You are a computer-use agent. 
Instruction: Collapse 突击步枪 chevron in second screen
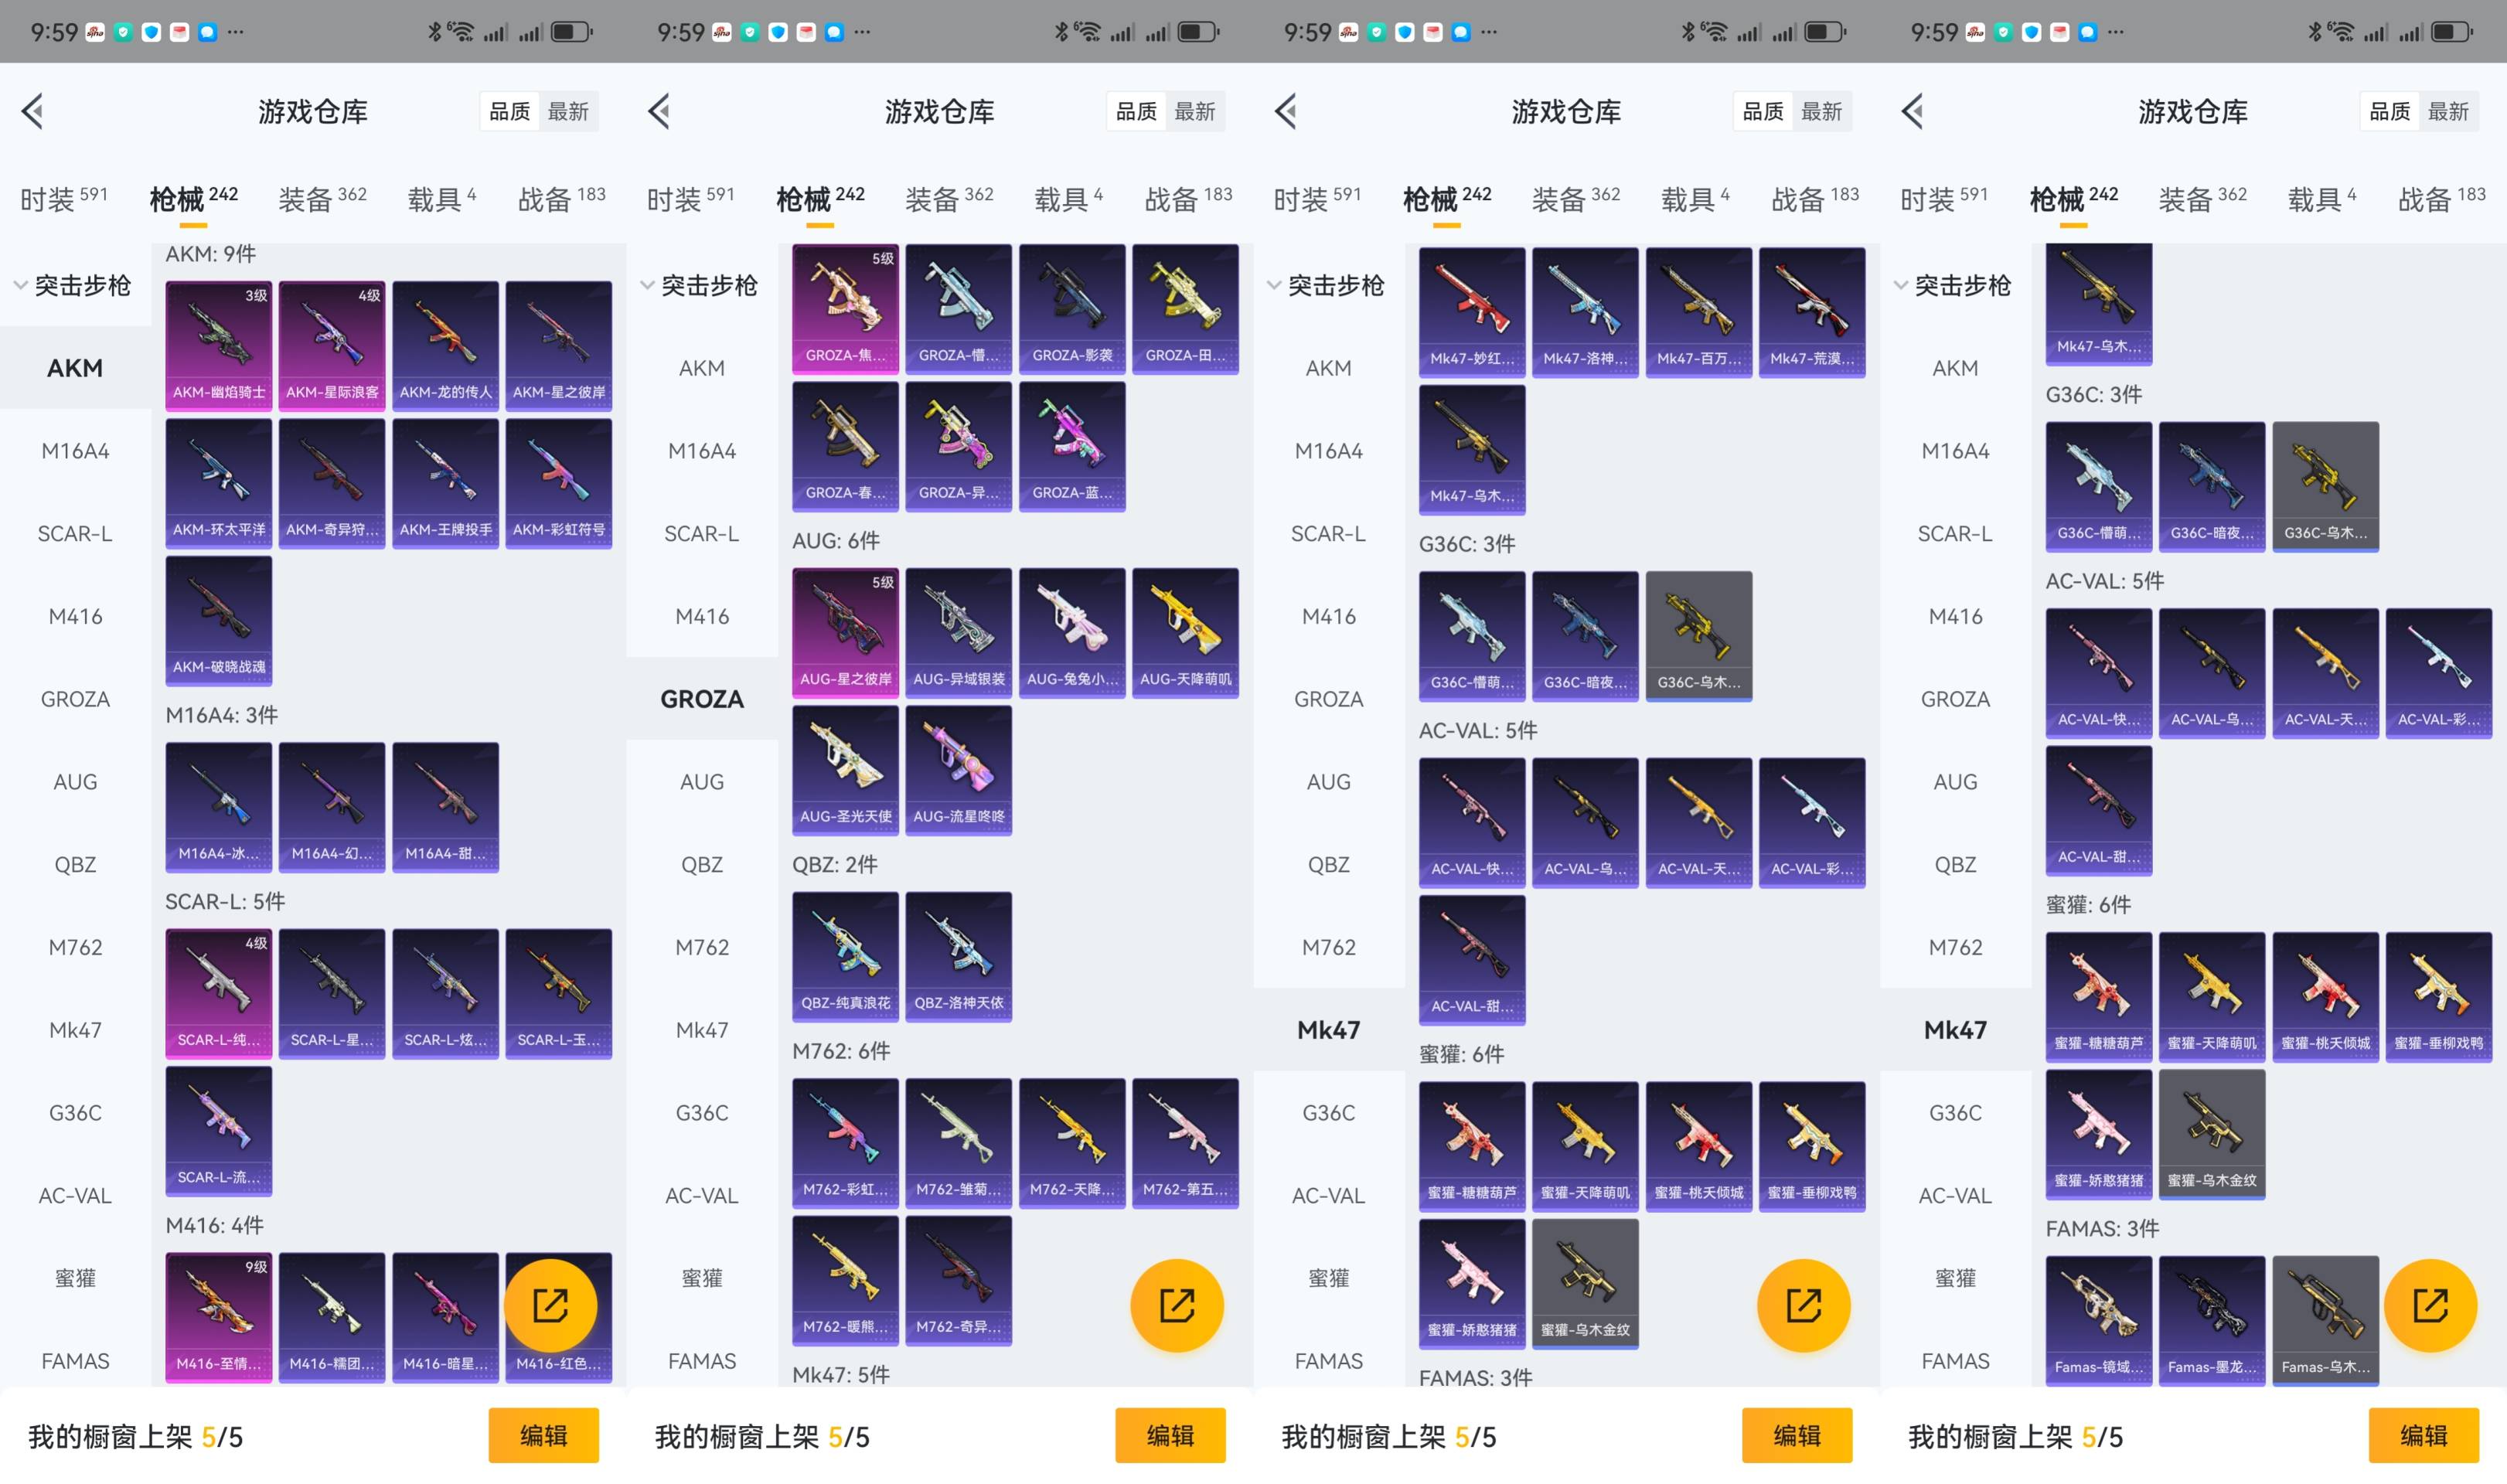click(647, 286)
